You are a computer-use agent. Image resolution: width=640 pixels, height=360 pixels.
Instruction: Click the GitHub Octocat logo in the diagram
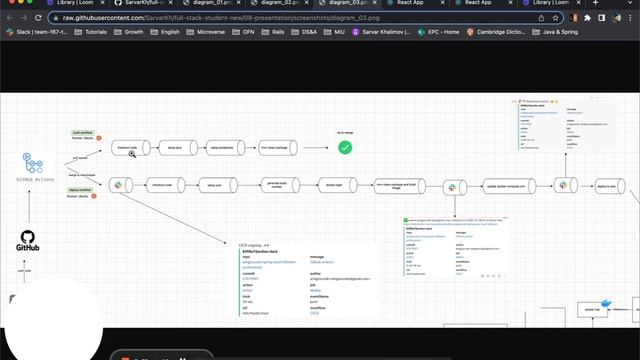[x=28, y=237]
